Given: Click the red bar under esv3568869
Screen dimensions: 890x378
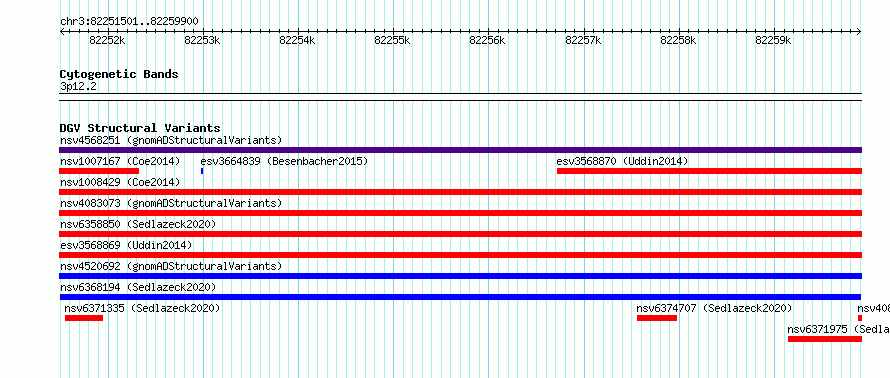Looking at the screenshot, I should point(460,255).
